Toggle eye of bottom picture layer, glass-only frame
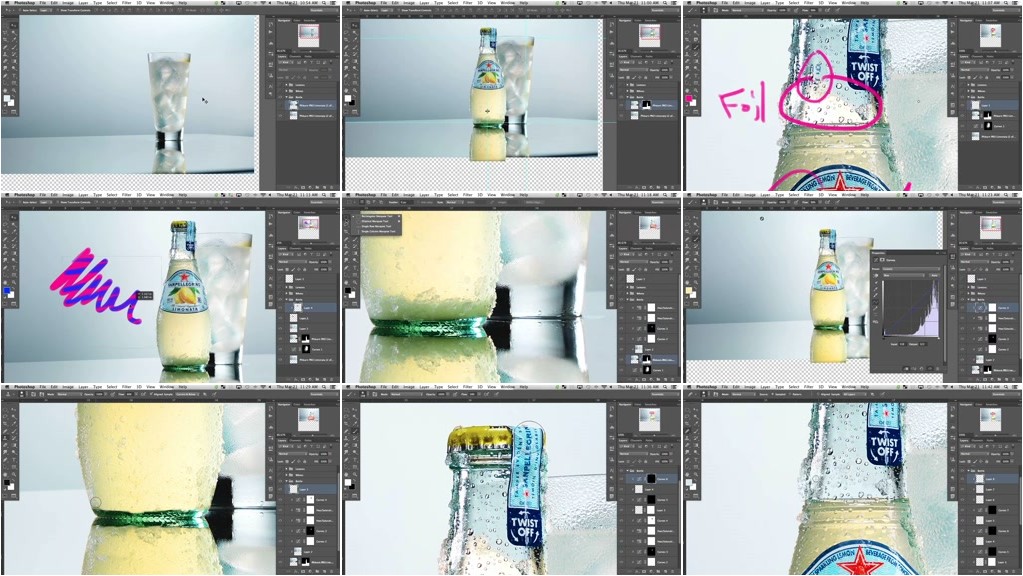 [x=280, y=116]
